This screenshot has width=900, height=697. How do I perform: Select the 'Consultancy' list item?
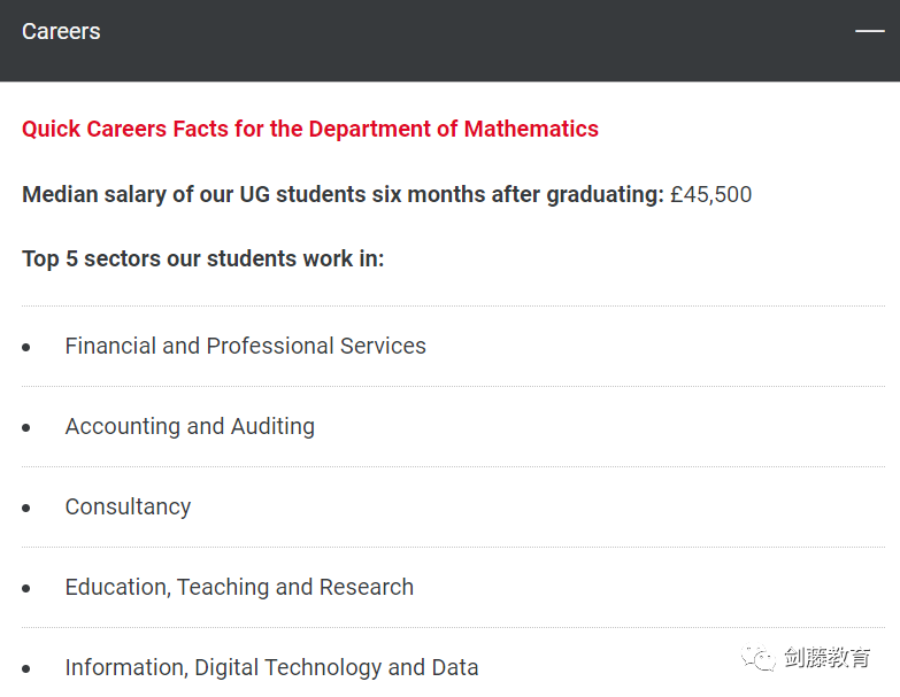tap(128, 507)
